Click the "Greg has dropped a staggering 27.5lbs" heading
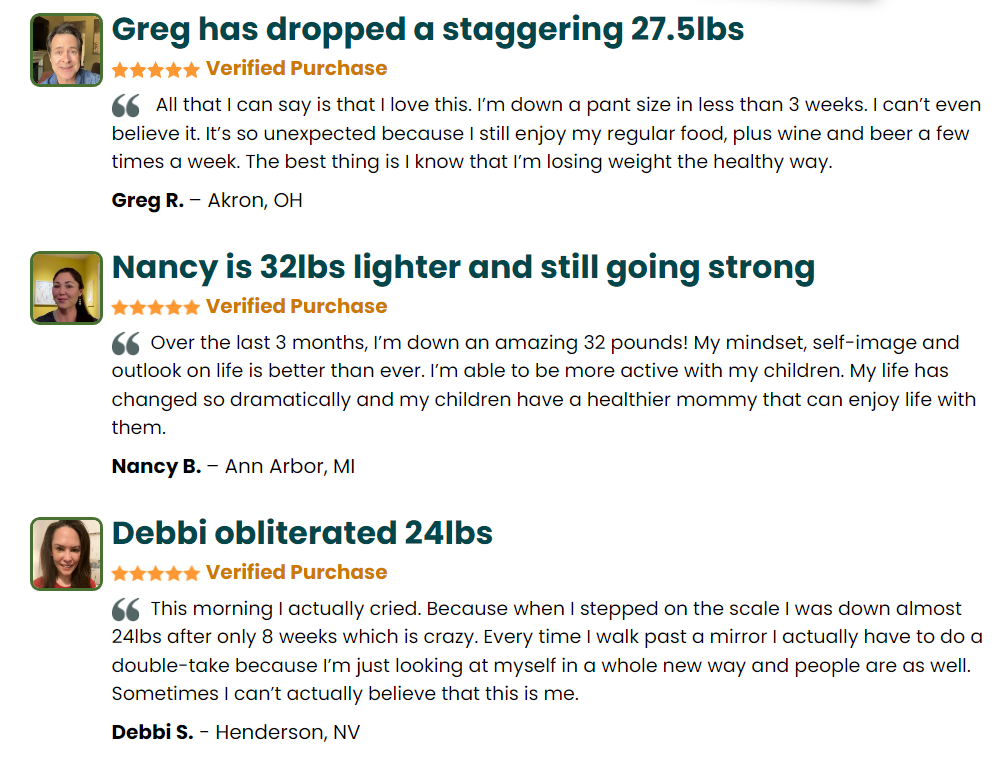This screenshot has width=996, height=764. 428,29
